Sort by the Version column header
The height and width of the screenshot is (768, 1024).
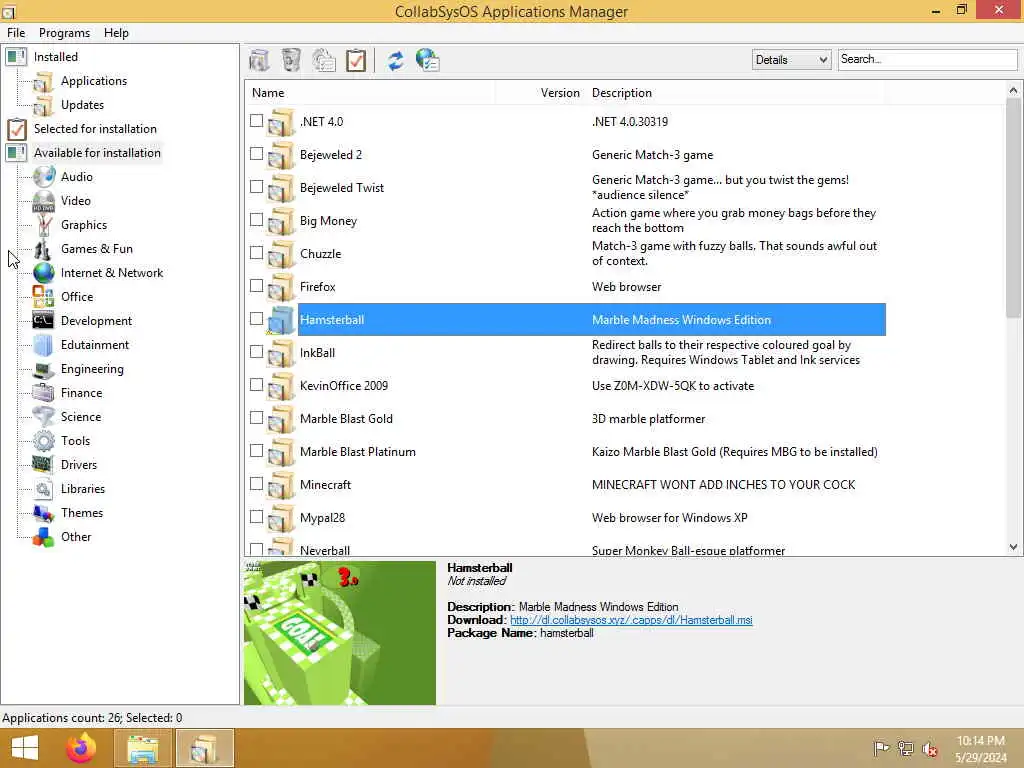[x=541, y=93]
